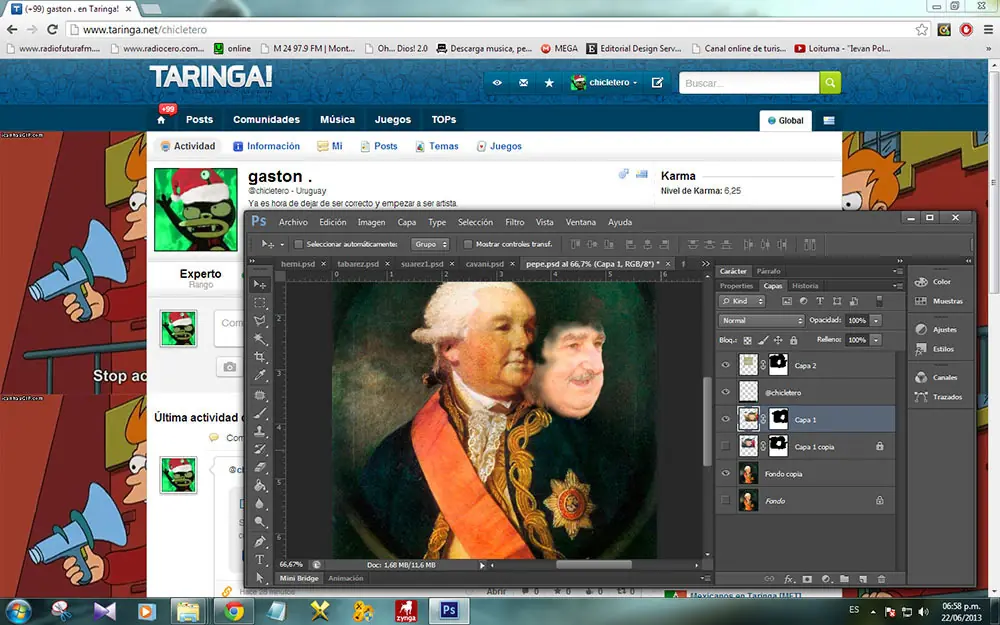Select the Horizontal Type tool
Screen dimensions: 1000x625
[x=260, y=560]
